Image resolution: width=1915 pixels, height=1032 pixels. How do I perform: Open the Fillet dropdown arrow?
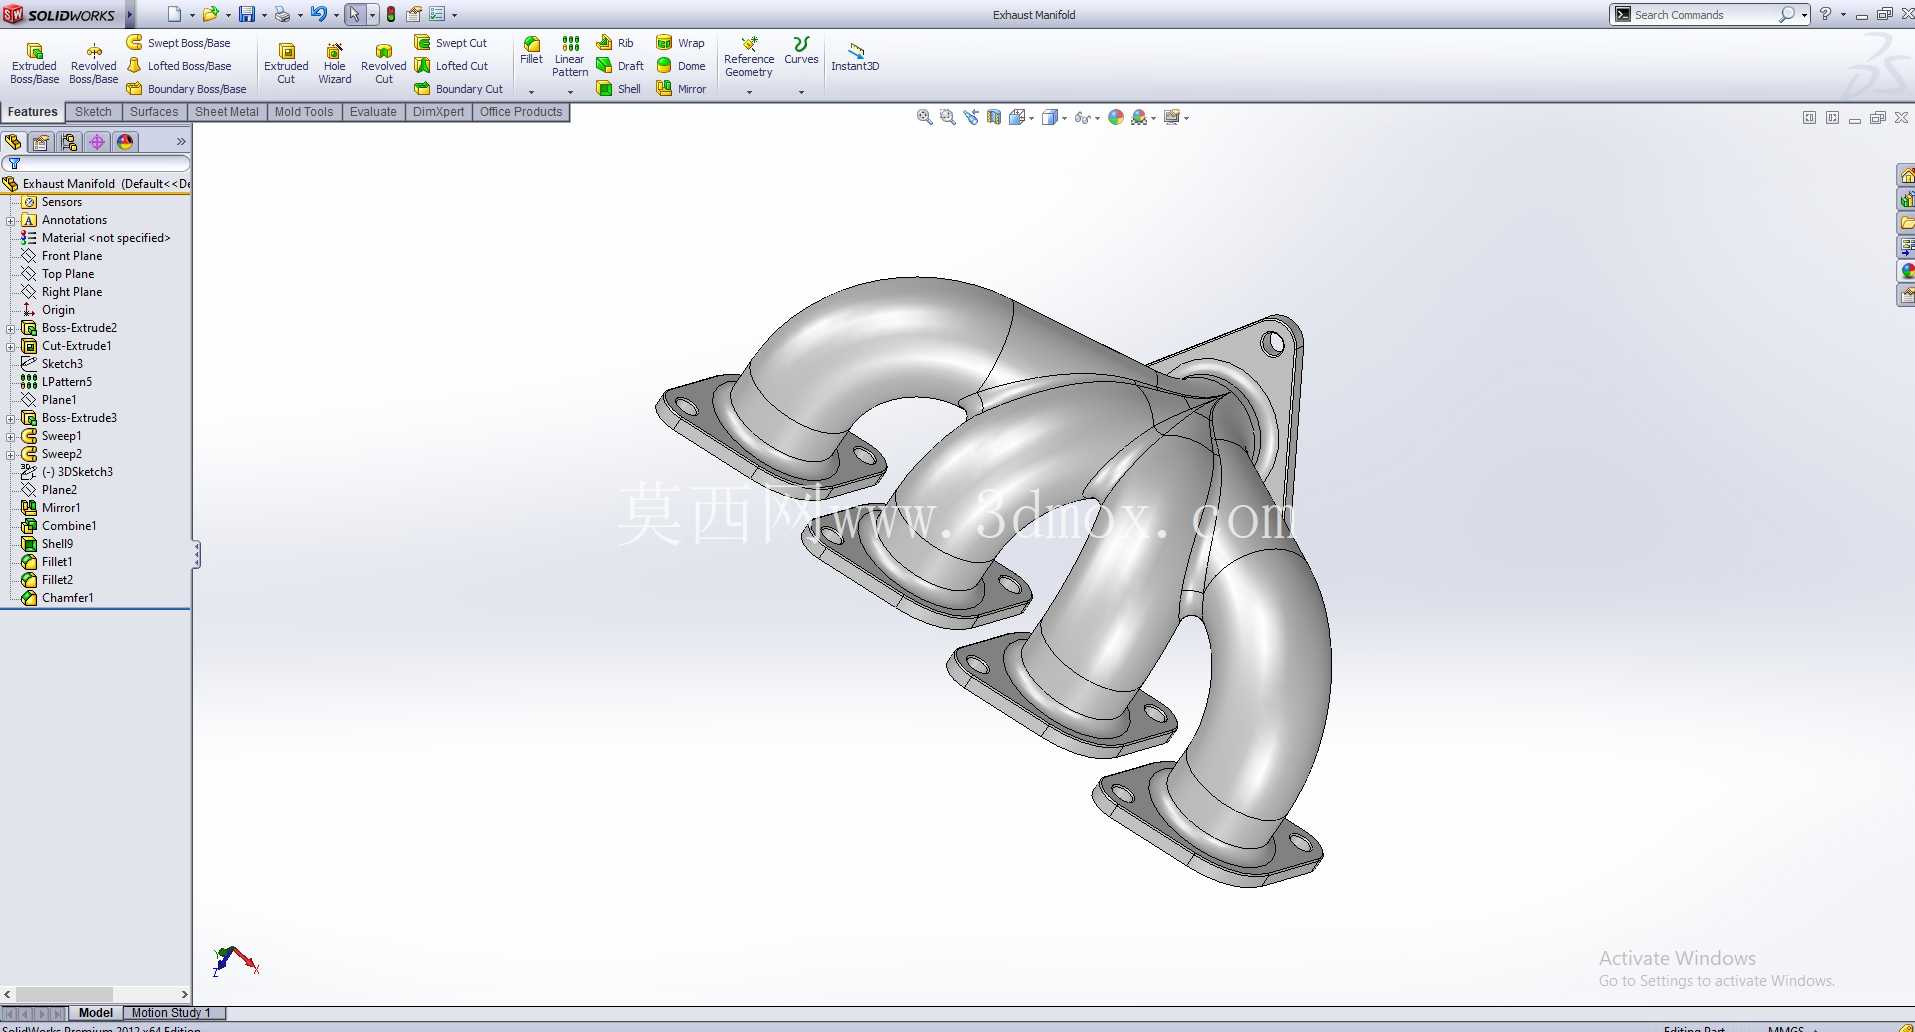(x=531, y=92)
